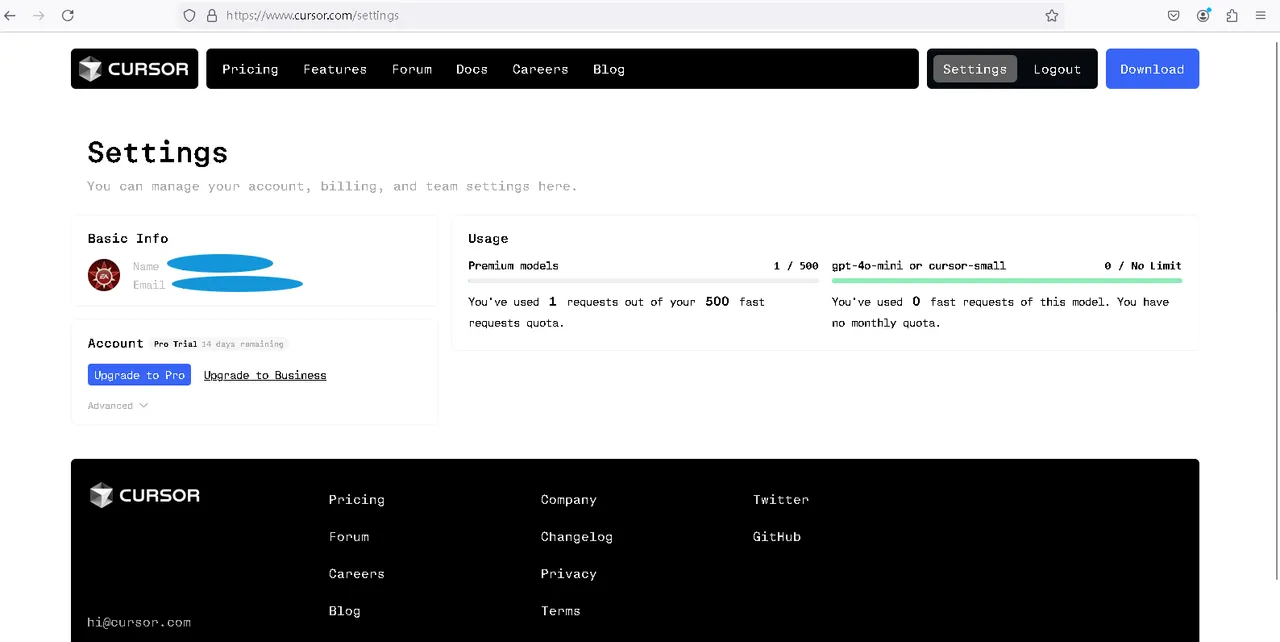Click the Premium models label
Screen dimensions: 1280x642
coord(513,266)
